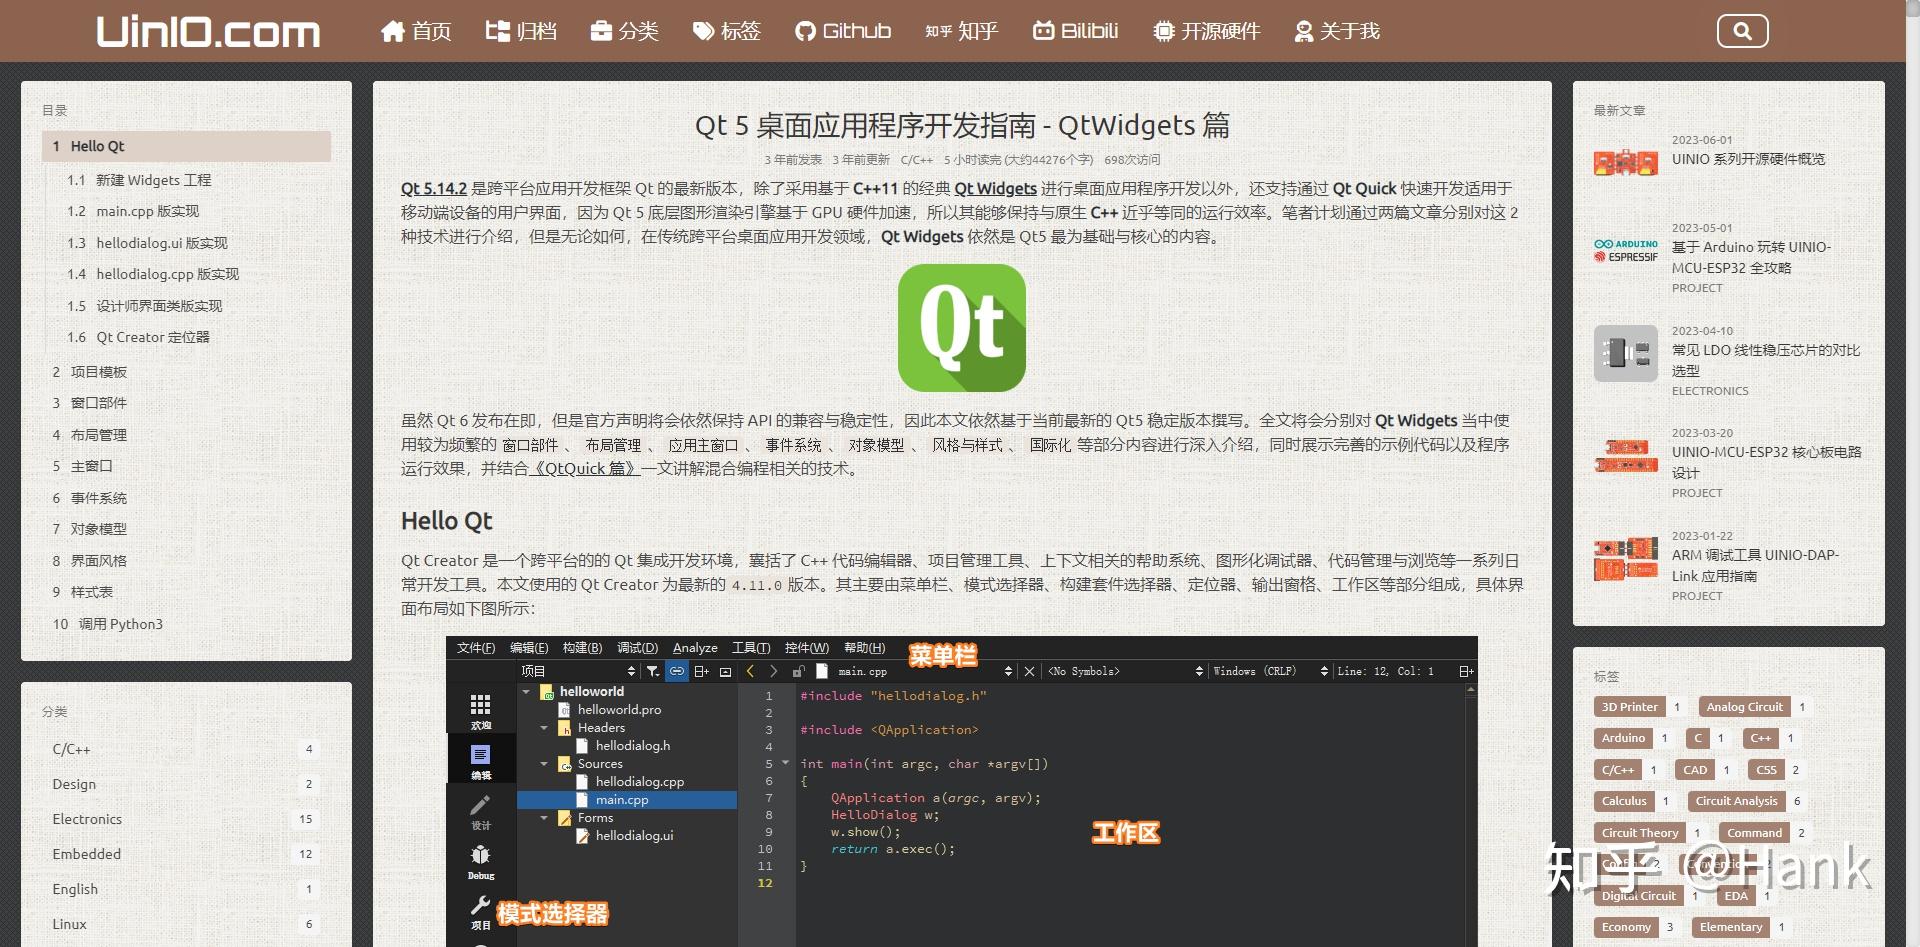This screenshot has width=1920, height=947.
Task: Click the back navigation arrow in the editor toolbar
Action: click(x=750, y=671)
